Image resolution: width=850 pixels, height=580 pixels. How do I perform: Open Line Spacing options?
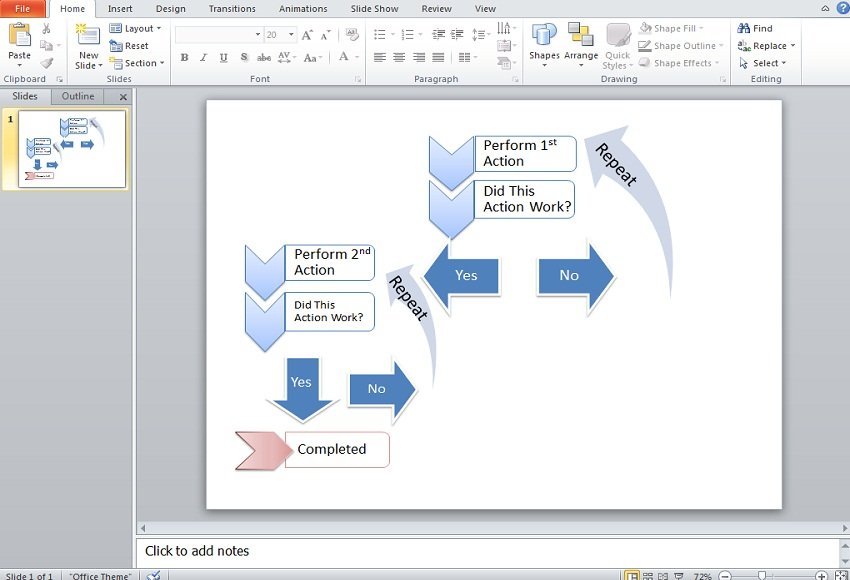click(480, 35)
